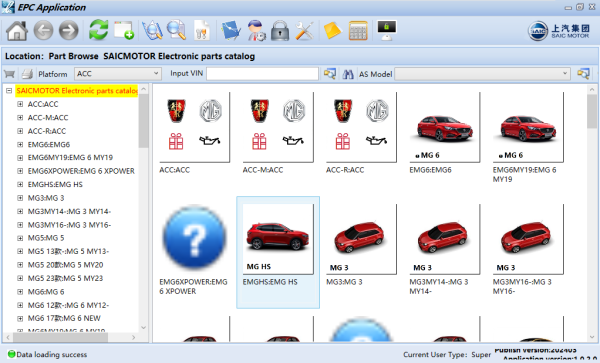Select SAICMOTOR Electronic parts catalog root label
The width and height of the screenshot is (600, 363).
[x=77, y=91]
